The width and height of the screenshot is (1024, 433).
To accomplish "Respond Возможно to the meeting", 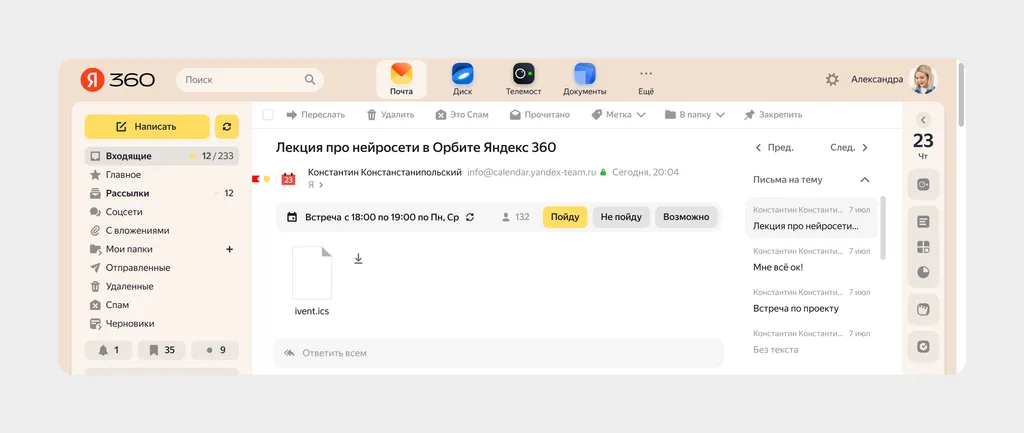I will click(x=686, y=217).
